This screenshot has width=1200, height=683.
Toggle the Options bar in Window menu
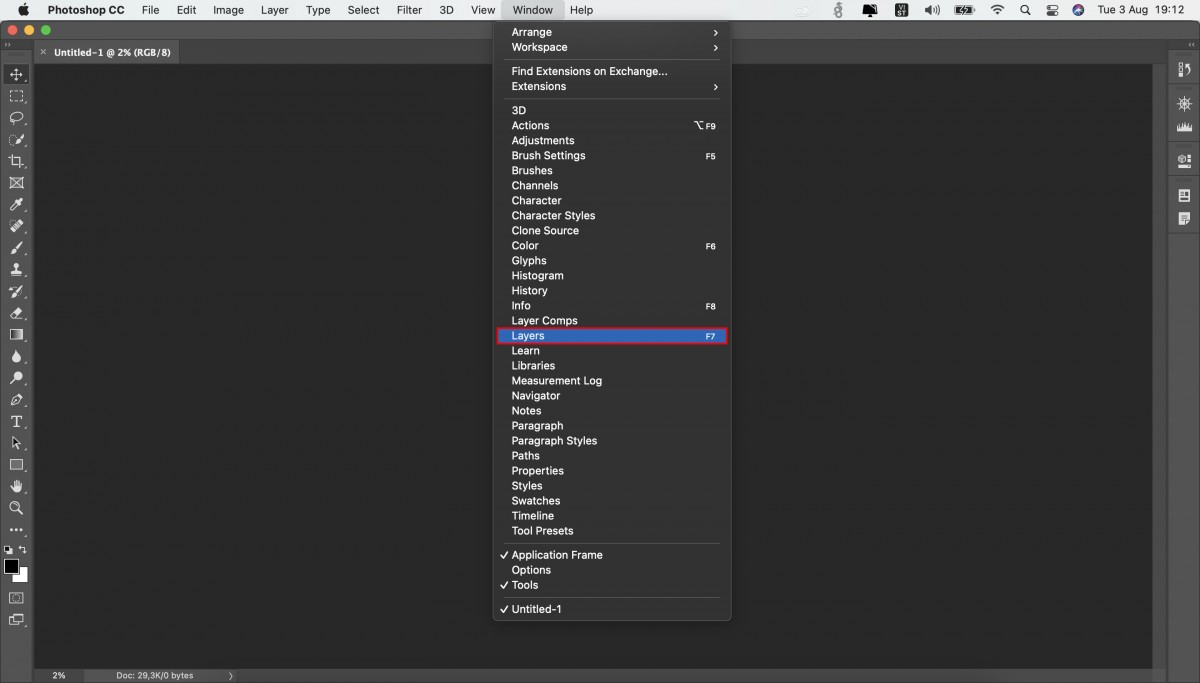click(612, 570)
